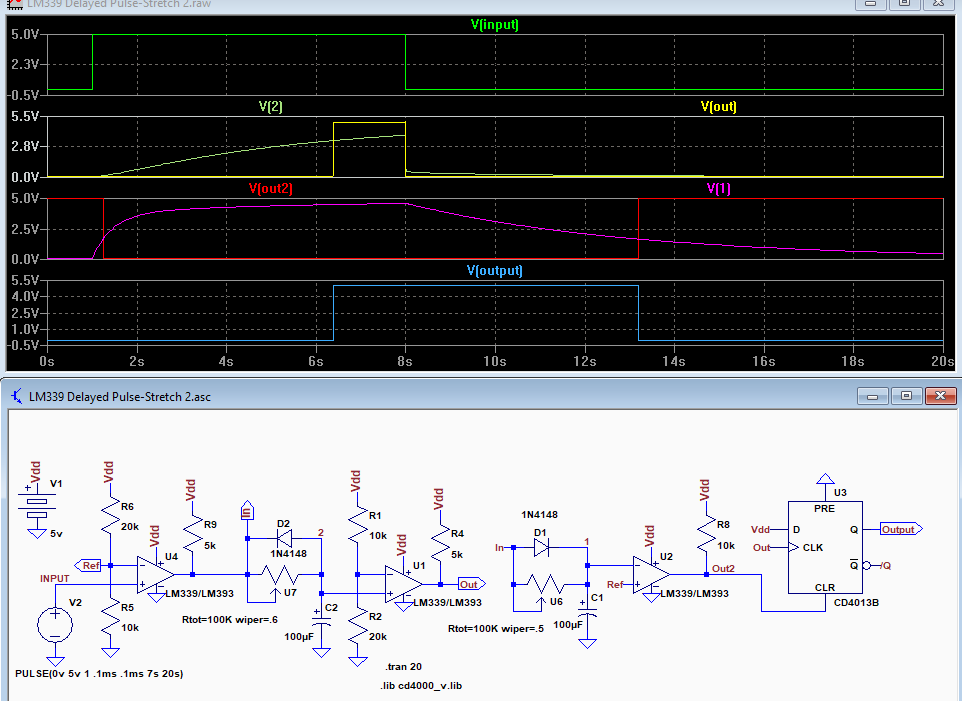Select the U3 CD4013B flip-flop

(825, 548)
